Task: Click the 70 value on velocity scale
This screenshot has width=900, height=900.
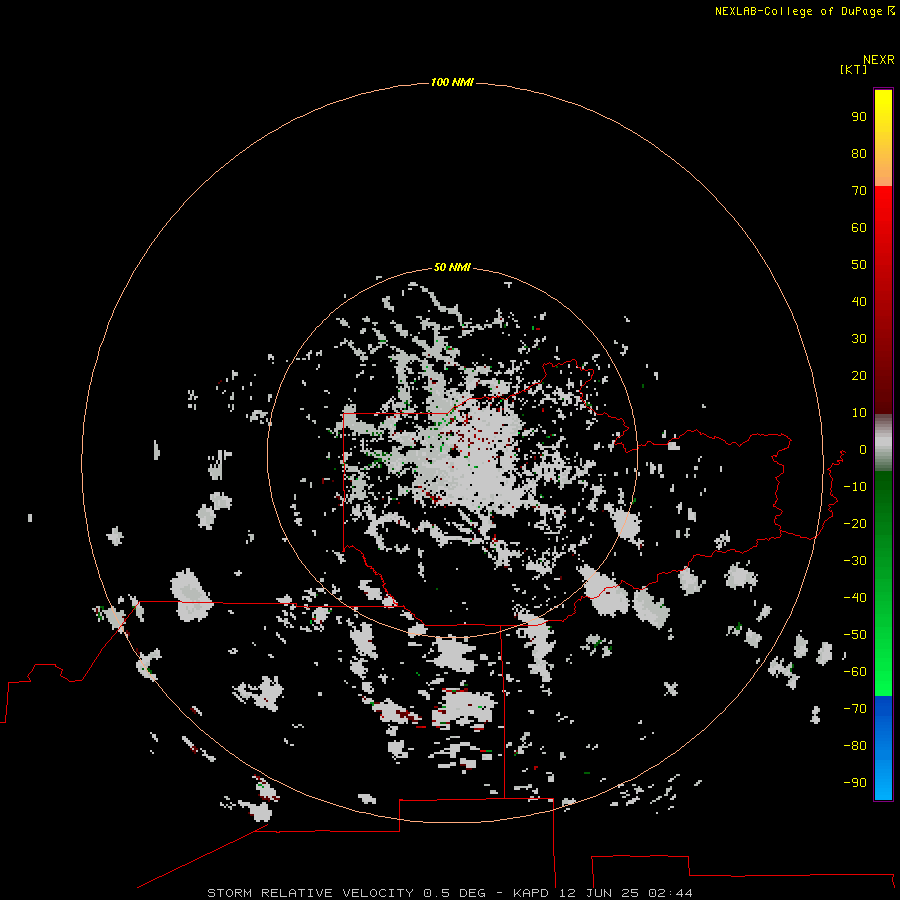Action: (x=859, y=191)
